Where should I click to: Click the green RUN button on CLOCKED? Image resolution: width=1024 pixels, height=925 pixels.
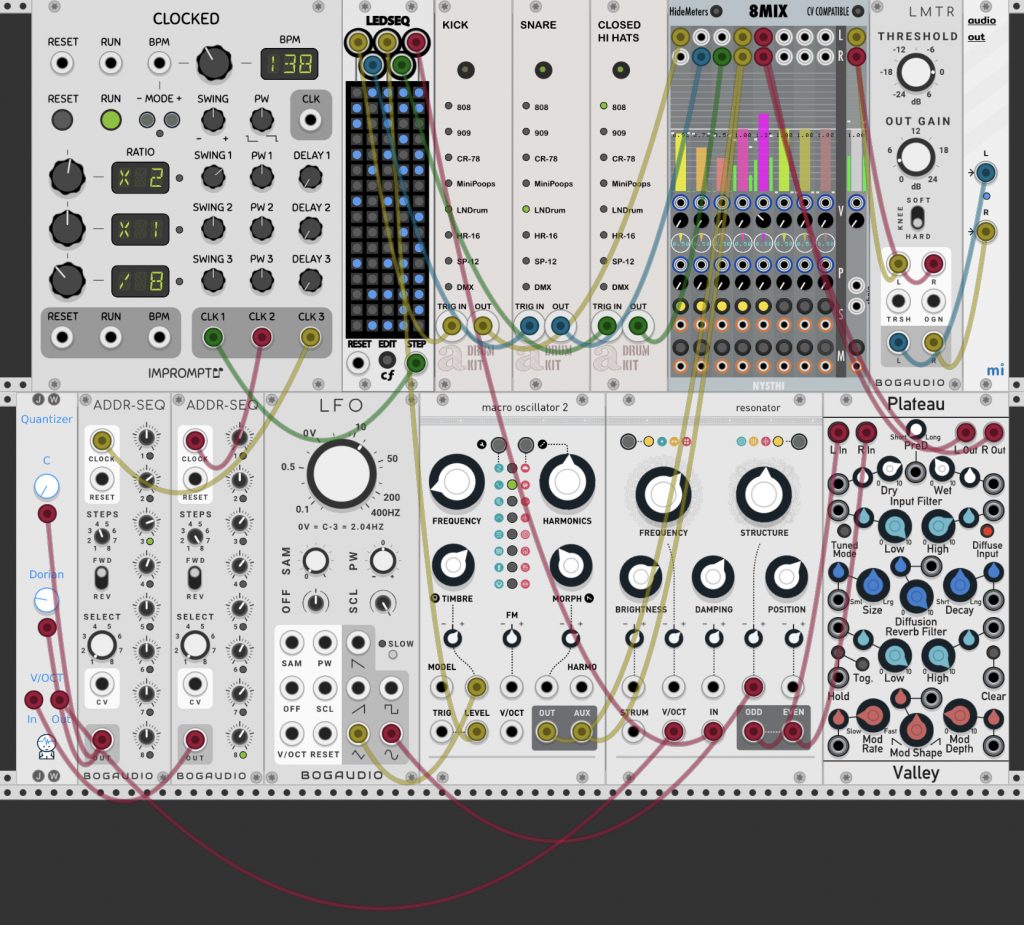tap(110, 120)
